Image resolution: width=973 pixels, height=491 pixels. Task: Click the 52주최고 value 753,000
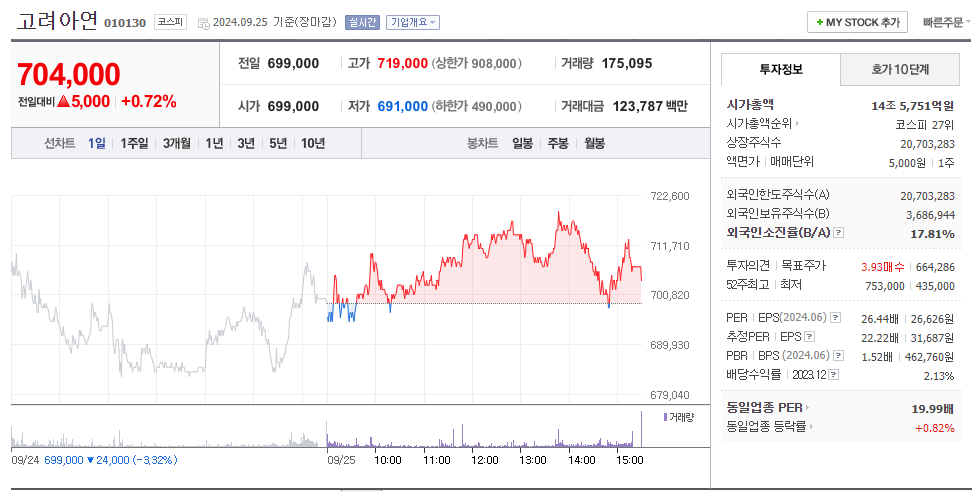coord(885,286)
